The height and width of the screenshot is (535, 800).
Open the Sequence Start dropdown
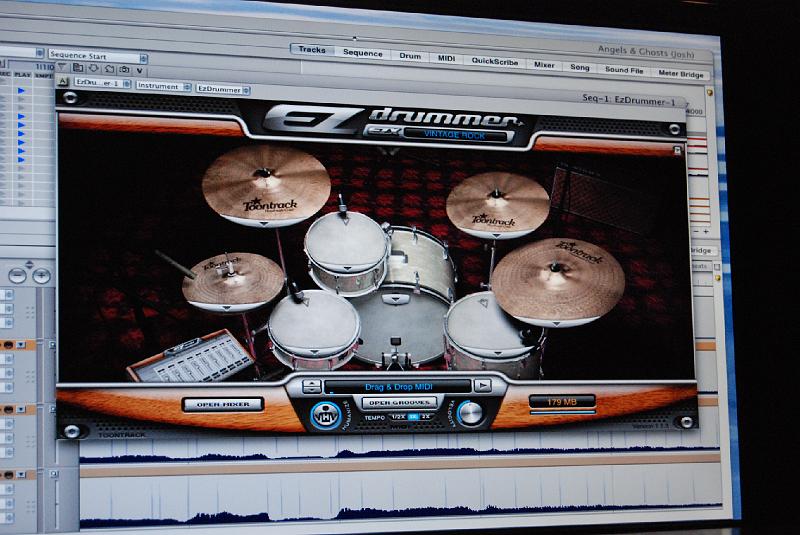(x=97, y=56)
